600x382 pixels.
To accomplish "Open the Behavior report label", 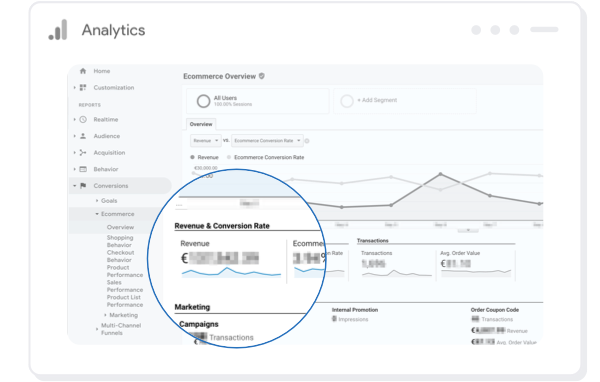I will point(106,169).
